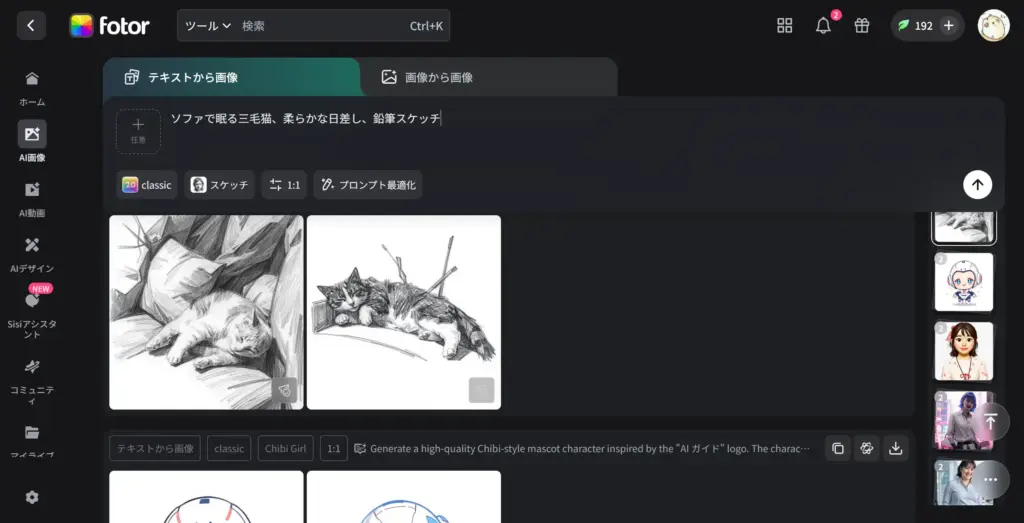Open AI動画 in sidebar
This screenshot has height=523, width=1024.
[x=32, y=198]
